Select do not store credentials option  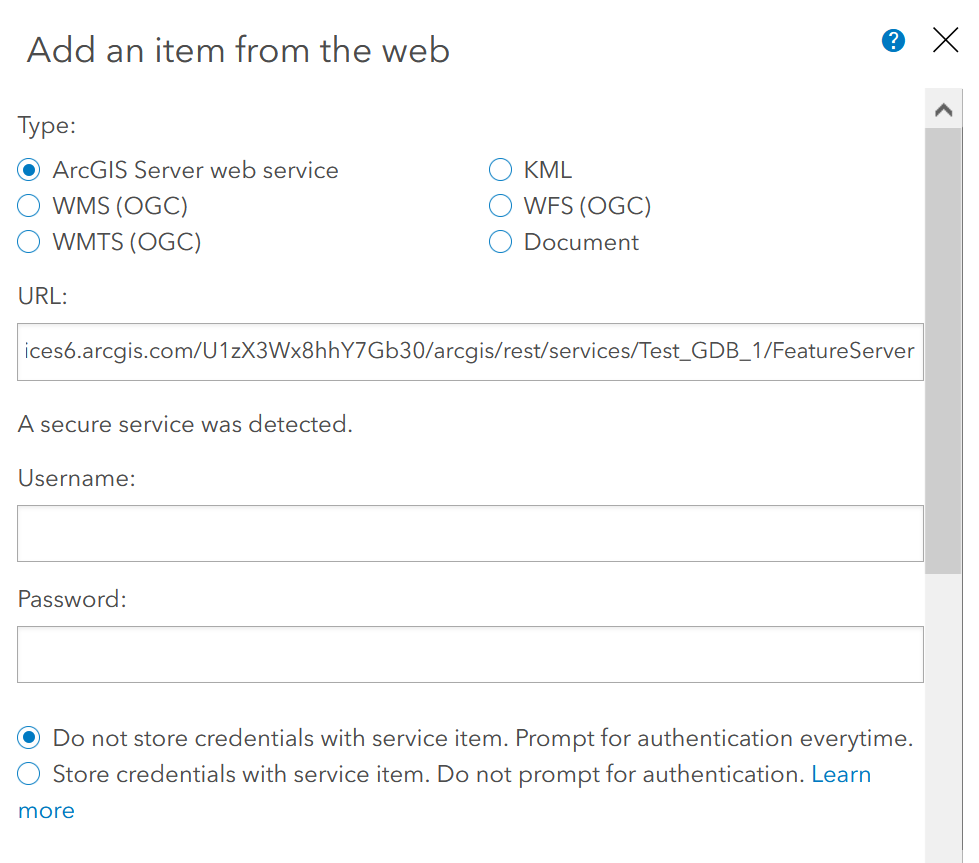[28, 738]
